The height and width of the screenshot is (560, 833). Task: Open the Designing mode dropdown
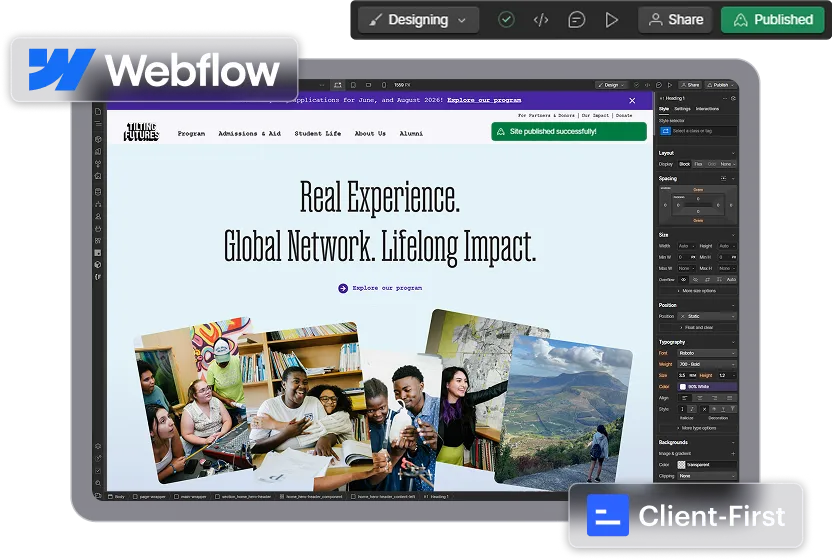[419, 20]
